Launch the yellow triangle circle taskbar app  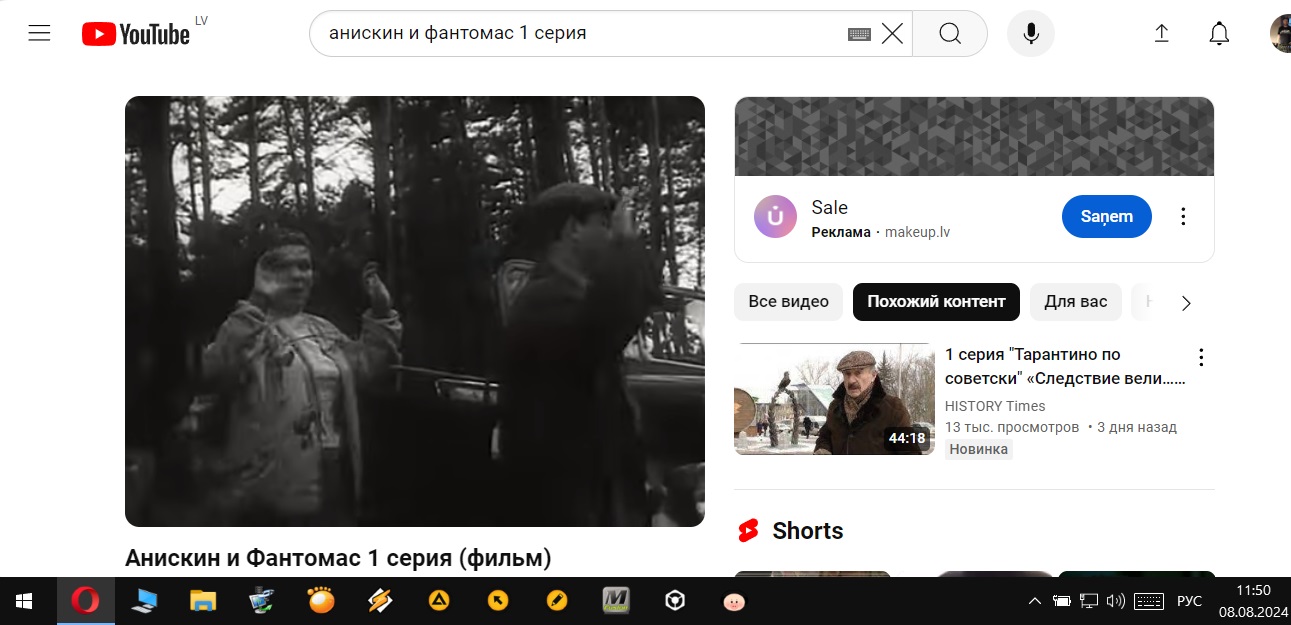pos(439,601)
